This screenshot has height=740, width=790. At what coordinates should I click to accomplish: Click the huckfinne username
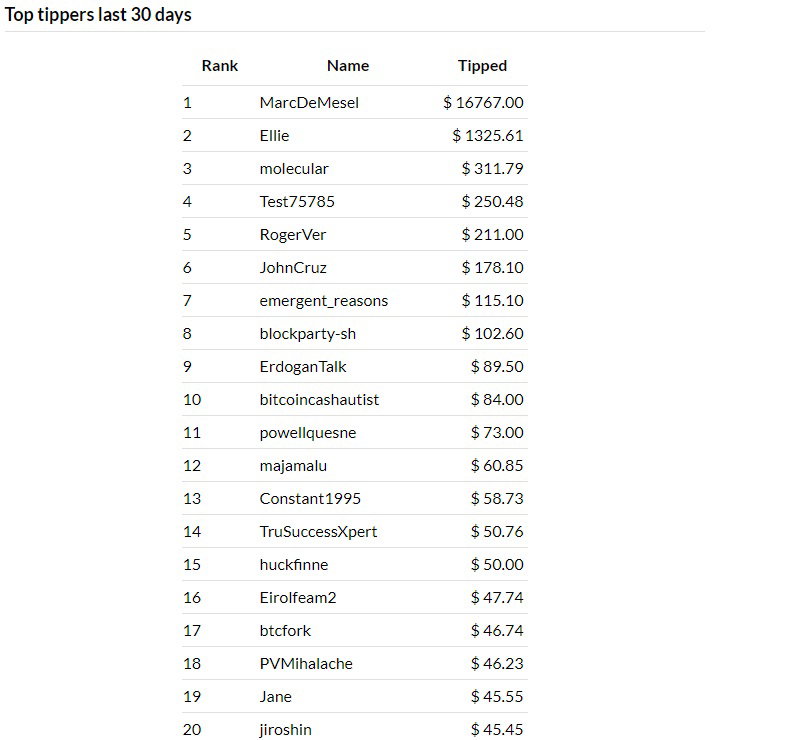[294, 565]
